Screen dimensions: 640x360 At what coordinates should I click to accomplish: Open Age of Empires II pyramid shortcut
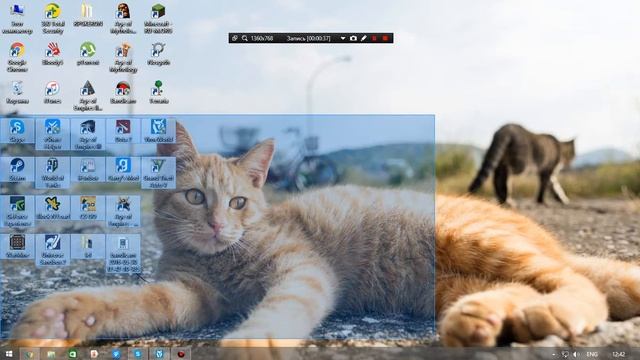pyautogui.click(x=88, y=96)
